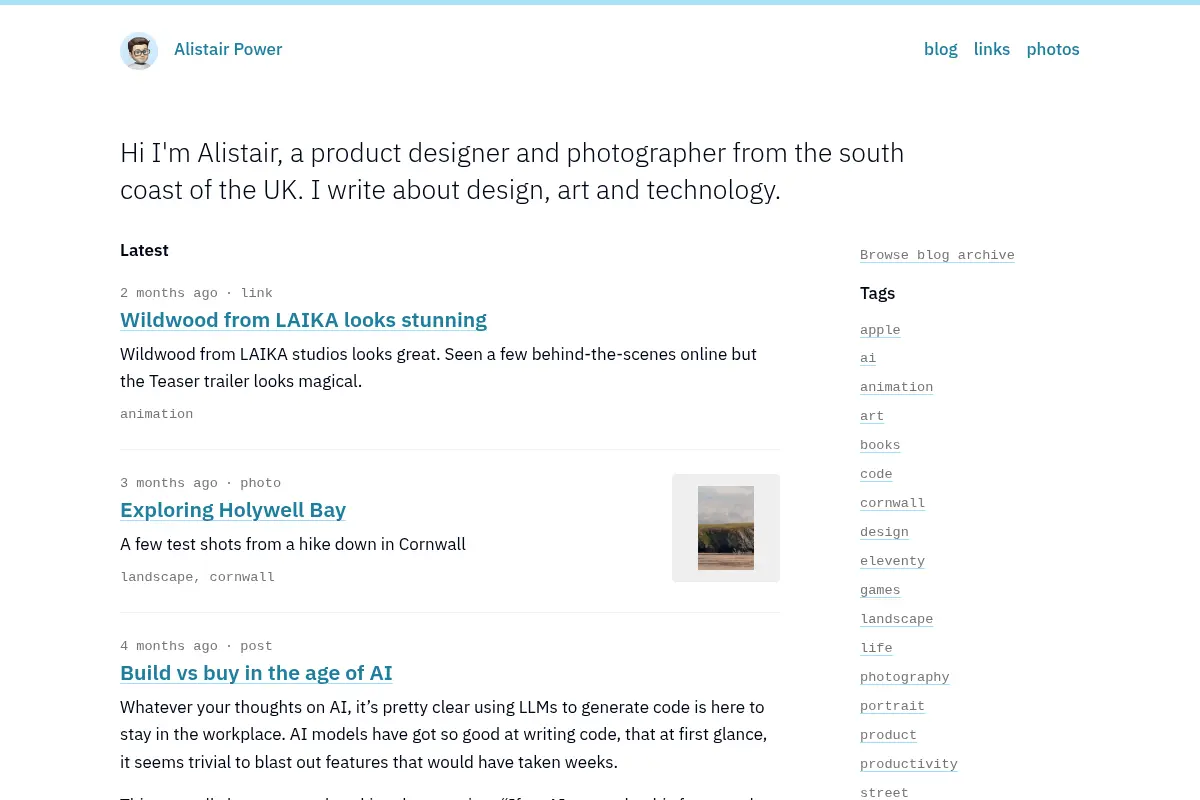Viewport: 1200px width, 800px height.
Task: Select the cornwall tag in sidebar
Action: coord(892,503)
